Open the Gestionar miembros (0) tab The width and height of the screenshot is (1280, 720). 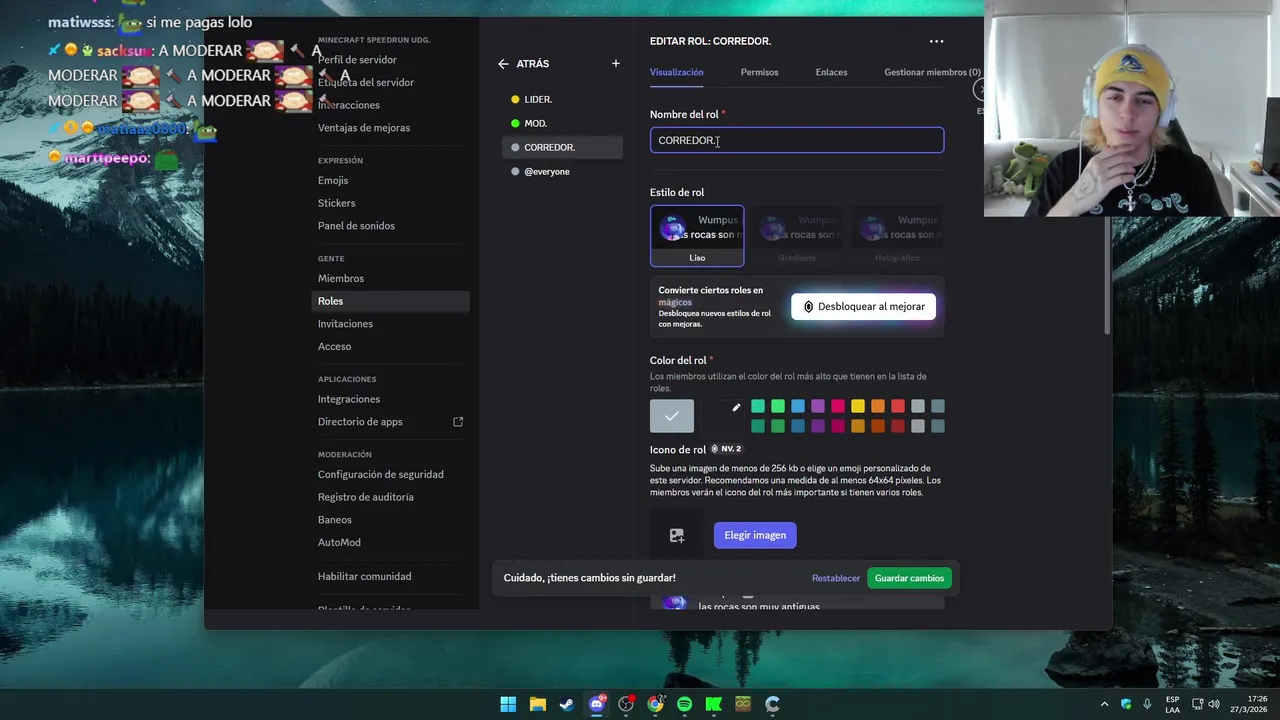(x=932, y=72)
